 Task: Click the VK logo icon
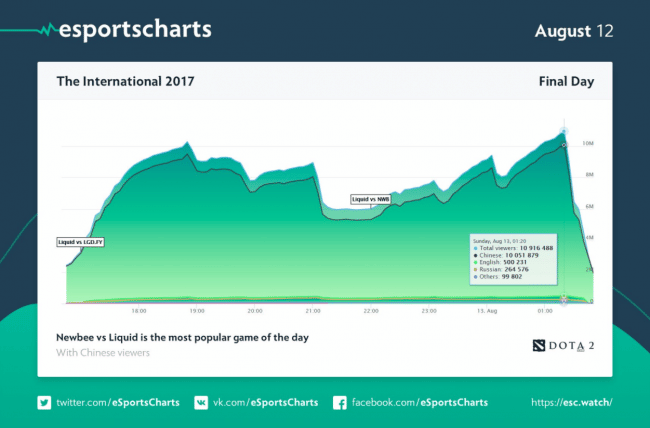tap(201, 402)
